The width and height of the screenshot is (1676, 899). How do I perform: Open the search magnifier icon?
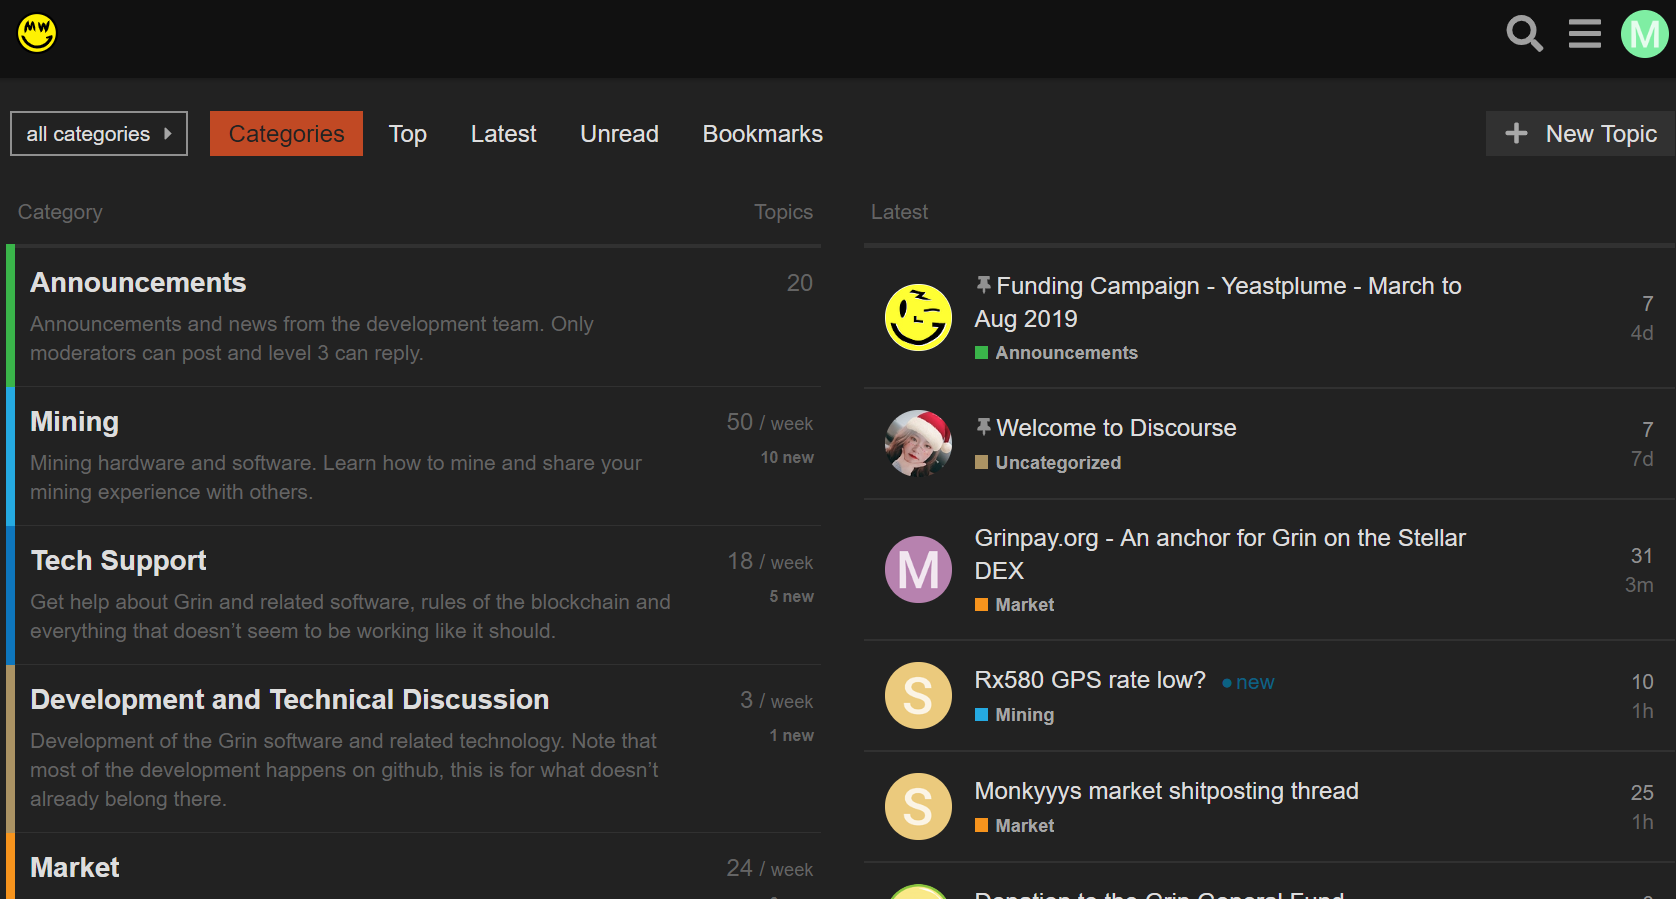pyautogui.click(x=1524, y=34)
